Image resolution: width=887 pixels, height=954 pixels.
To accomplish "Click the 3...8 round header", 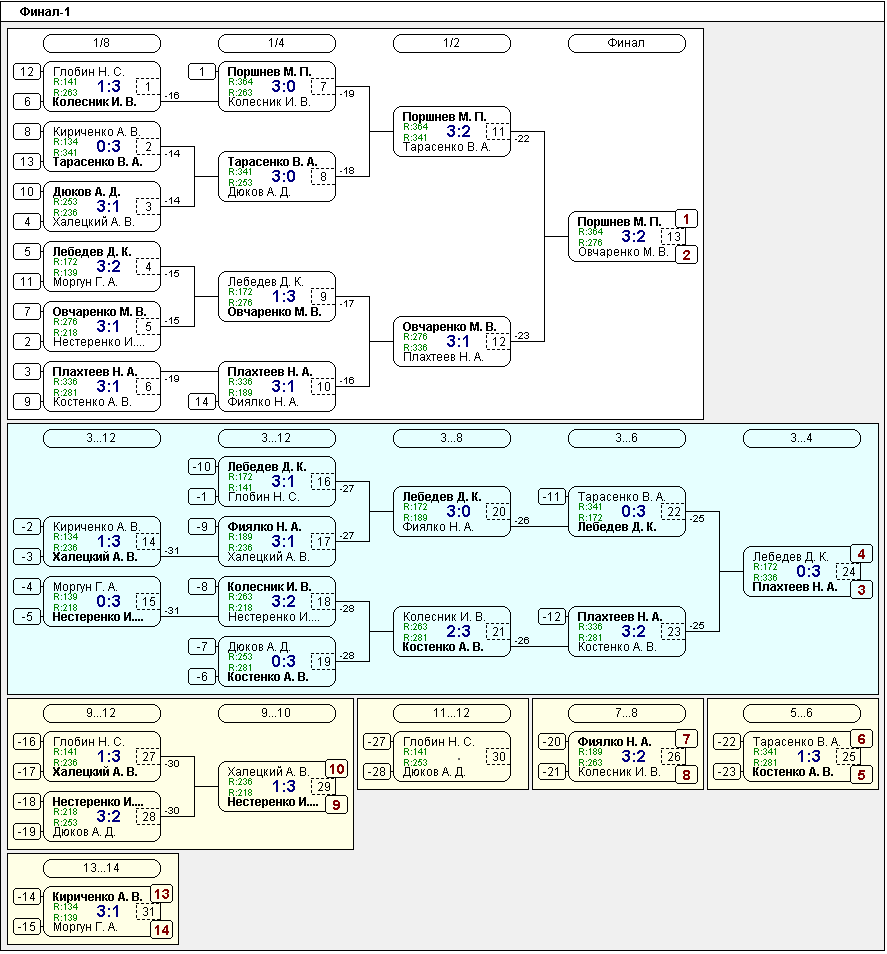I will point(452,438).
